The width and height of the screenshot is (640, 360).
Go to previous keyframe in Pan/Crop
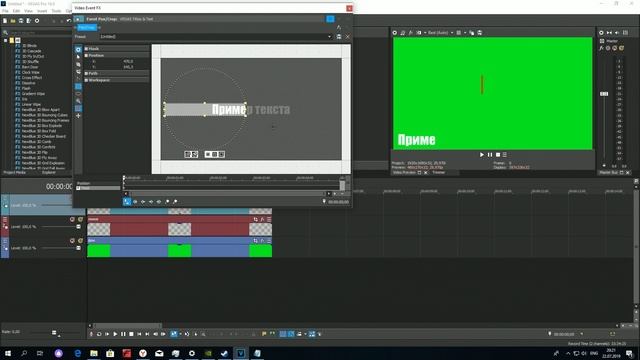coord(143,202)
